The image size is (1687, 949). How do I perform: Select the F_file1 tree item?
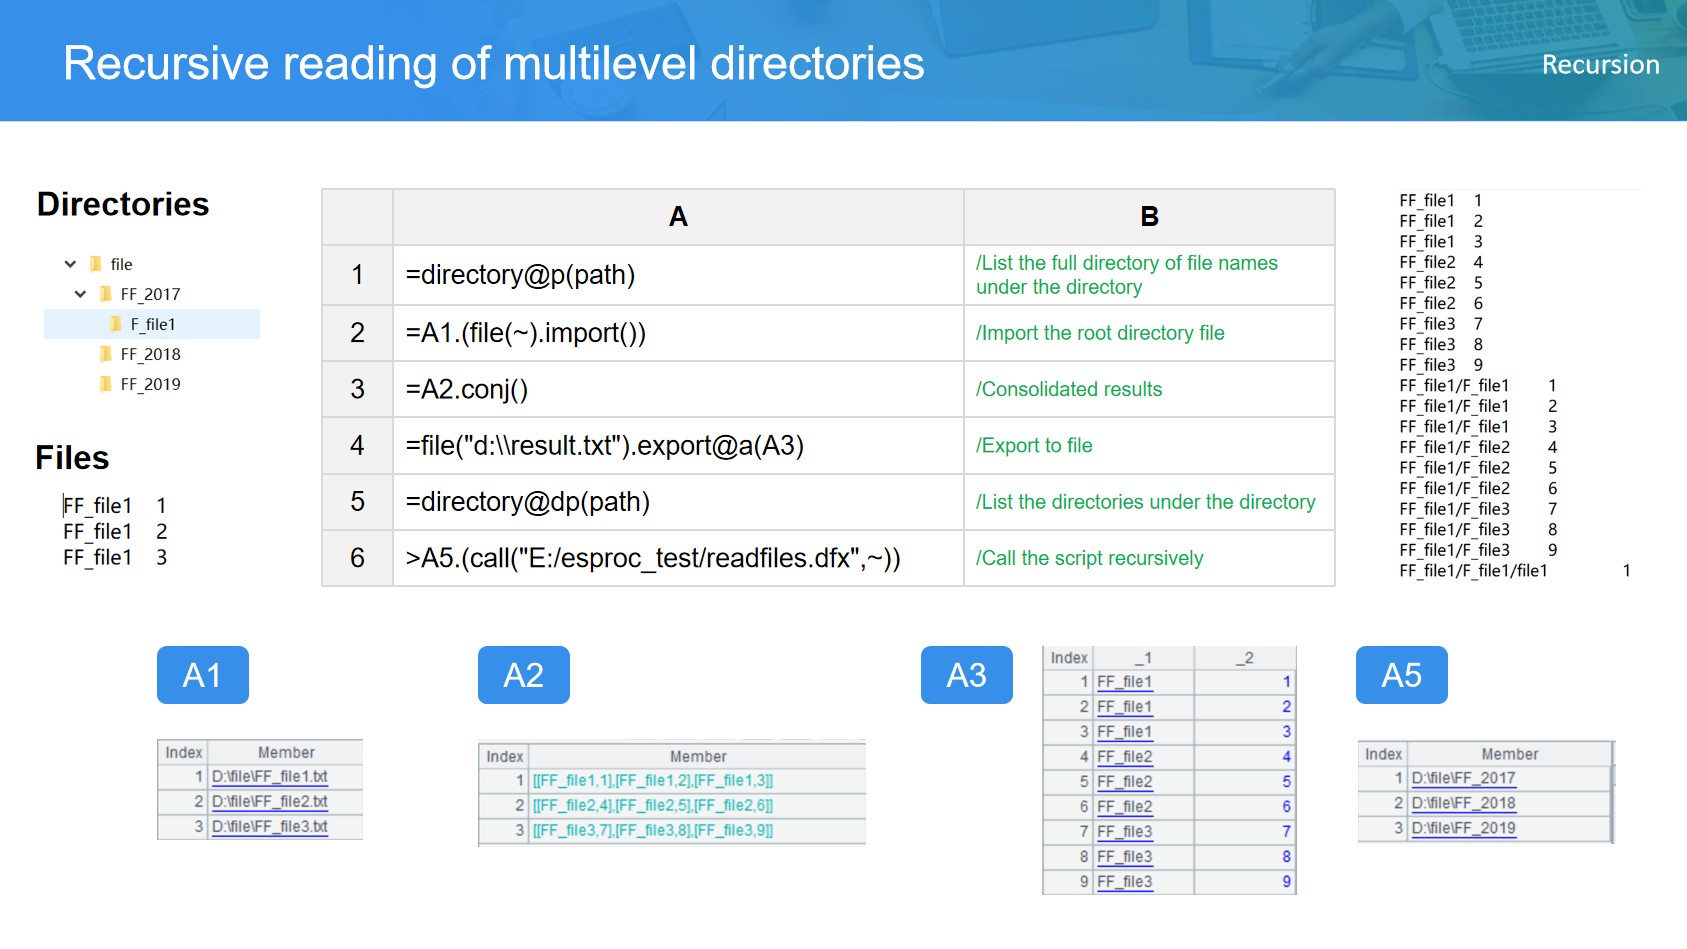153,324
